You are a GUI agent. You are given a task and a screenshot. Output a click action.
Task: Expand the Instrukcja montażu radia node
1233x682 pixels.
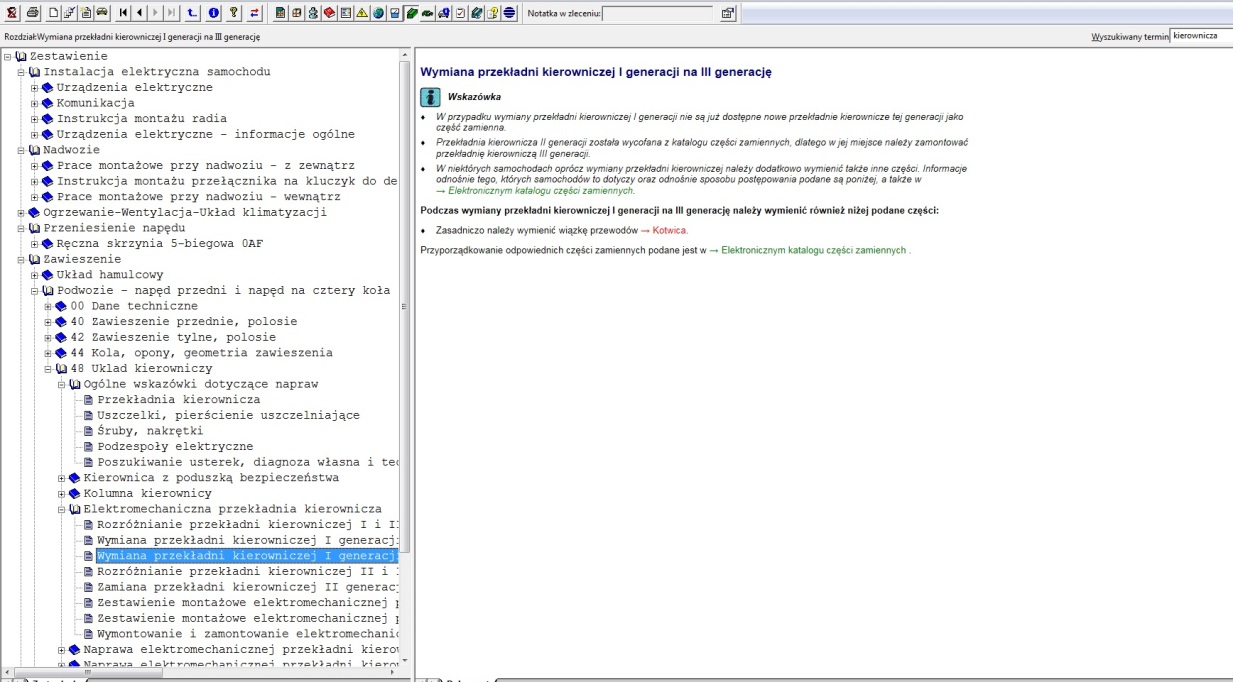click(x=34, y=119)
